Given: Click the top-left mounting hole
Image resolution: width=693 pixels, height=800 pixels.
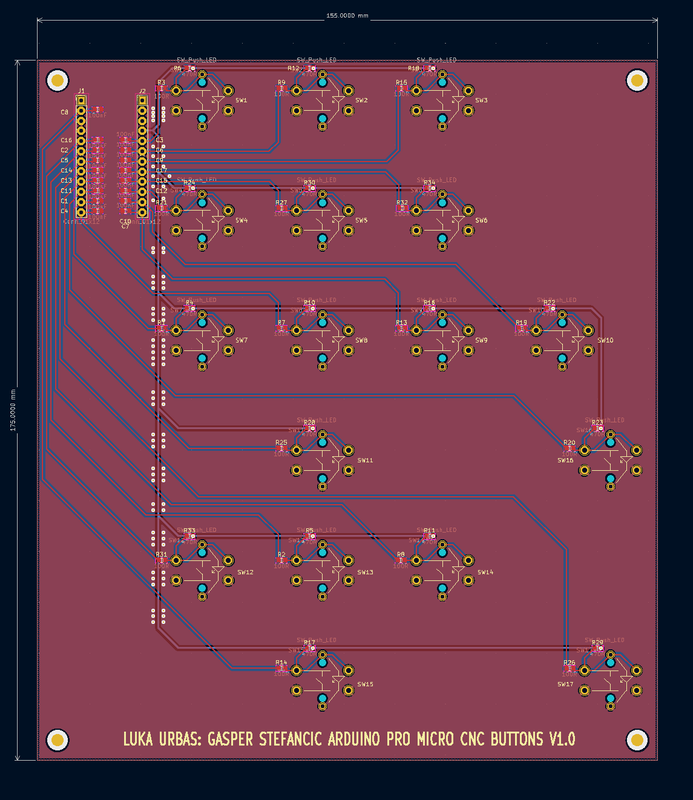Looking at the screenshot, I should [x=57, y=80].
